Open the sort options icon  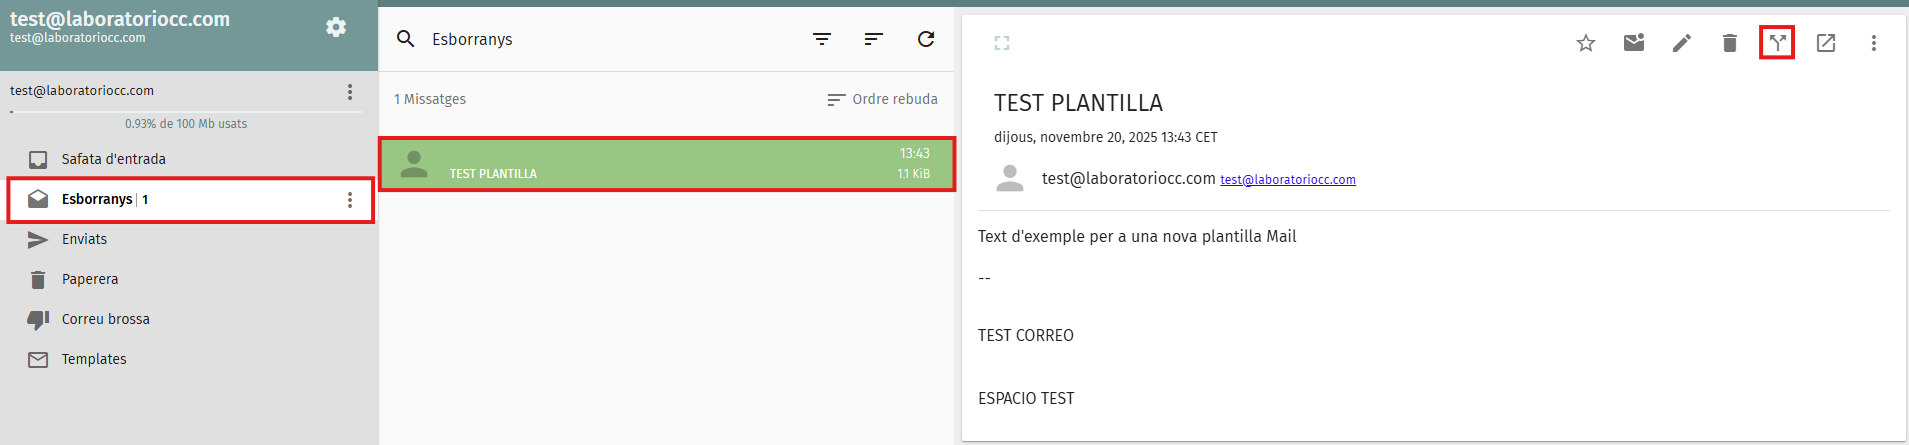pos(874,39)
